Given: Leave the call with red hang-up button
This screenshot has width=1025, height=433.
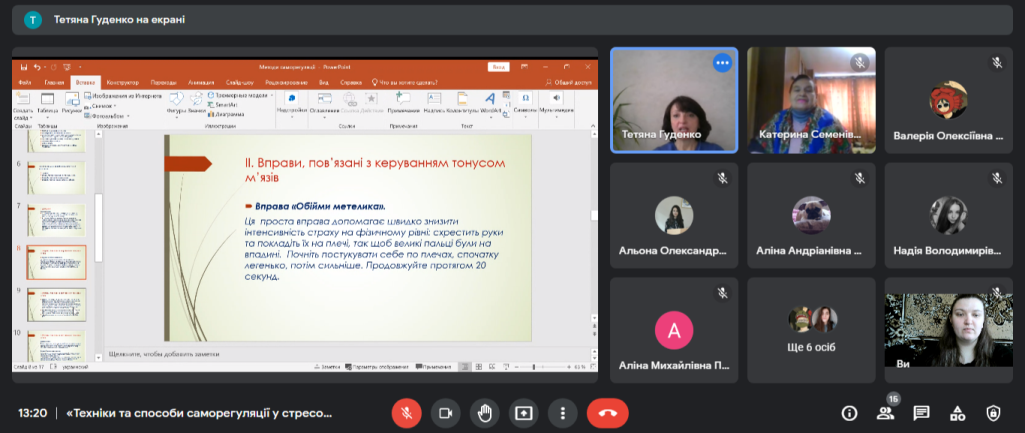Looking at the screenshot, I should coord(607,412).
